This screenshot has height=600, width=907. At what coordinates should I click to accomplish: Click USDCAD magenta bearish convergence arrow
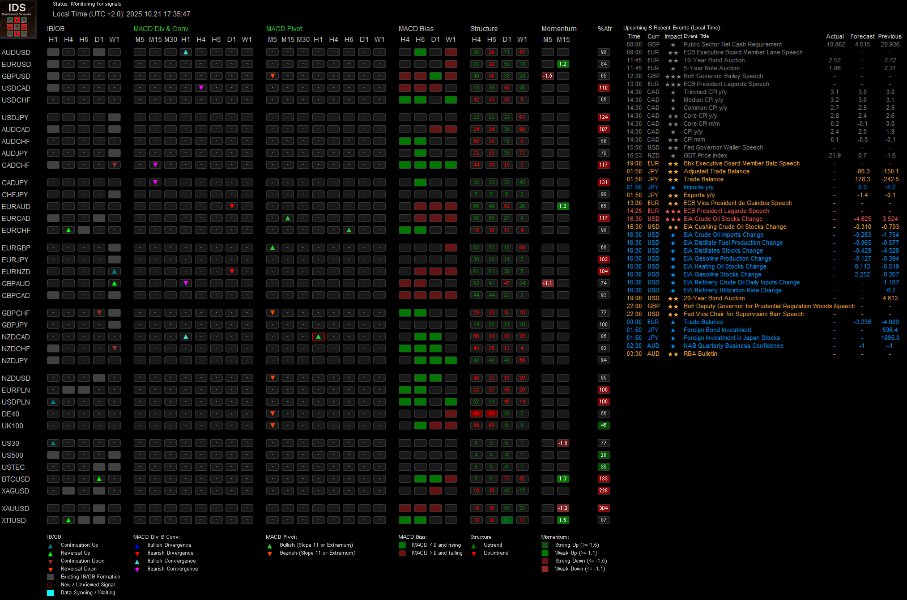coord(201,88)
